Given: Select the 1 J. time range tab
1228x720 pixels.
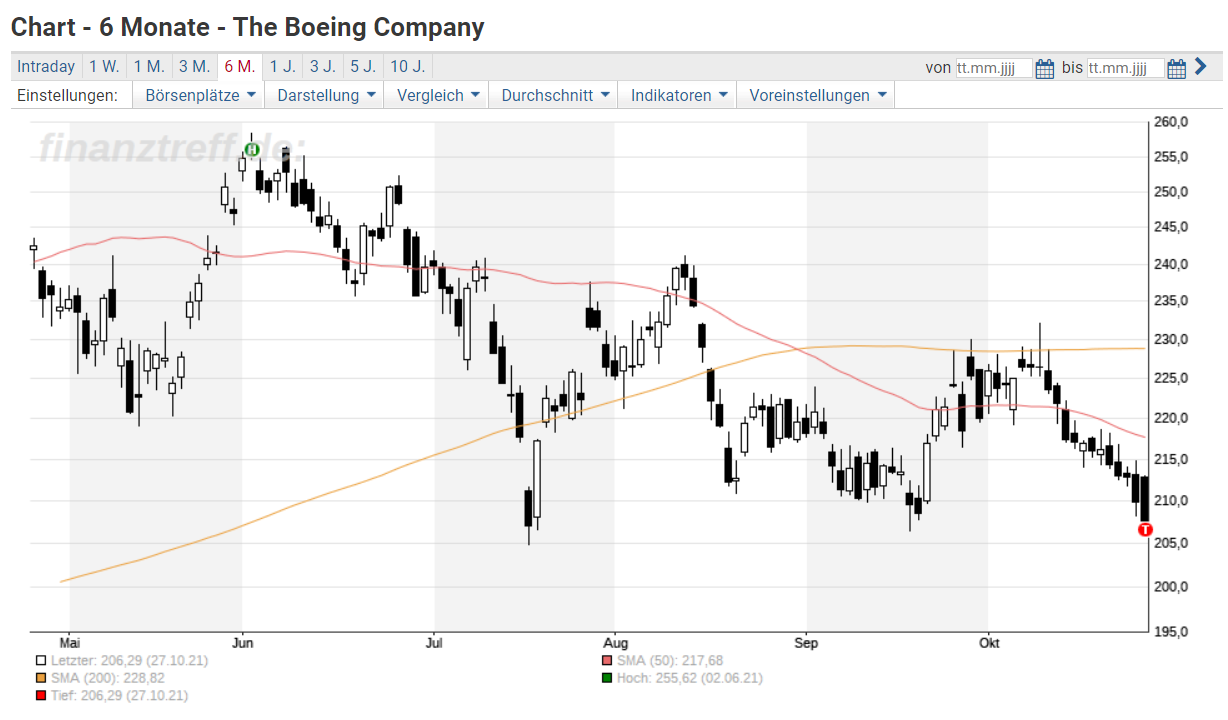Looking at the screenshot, I should [x=282, y=67].
